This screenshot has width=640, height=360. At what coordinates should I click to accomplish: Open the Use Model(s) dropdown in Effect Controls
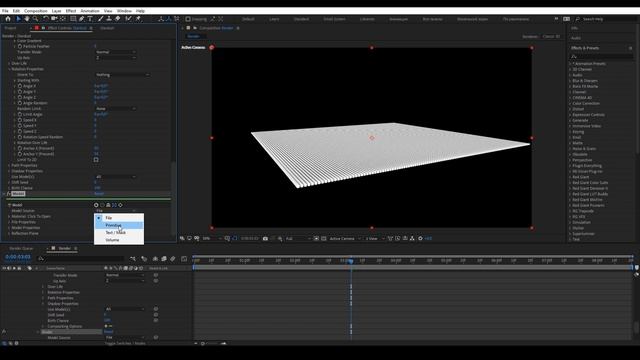coord(116,177)
